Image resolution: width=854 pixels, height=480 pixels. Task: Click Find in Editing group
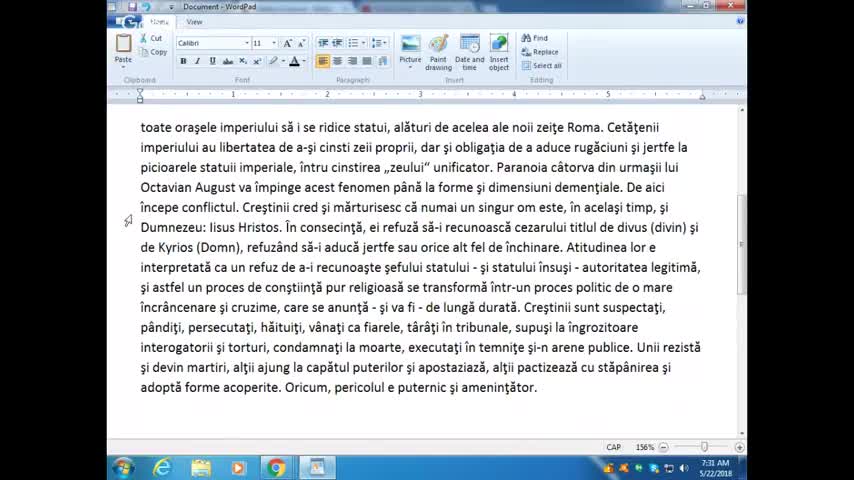(x=534, y=38)
